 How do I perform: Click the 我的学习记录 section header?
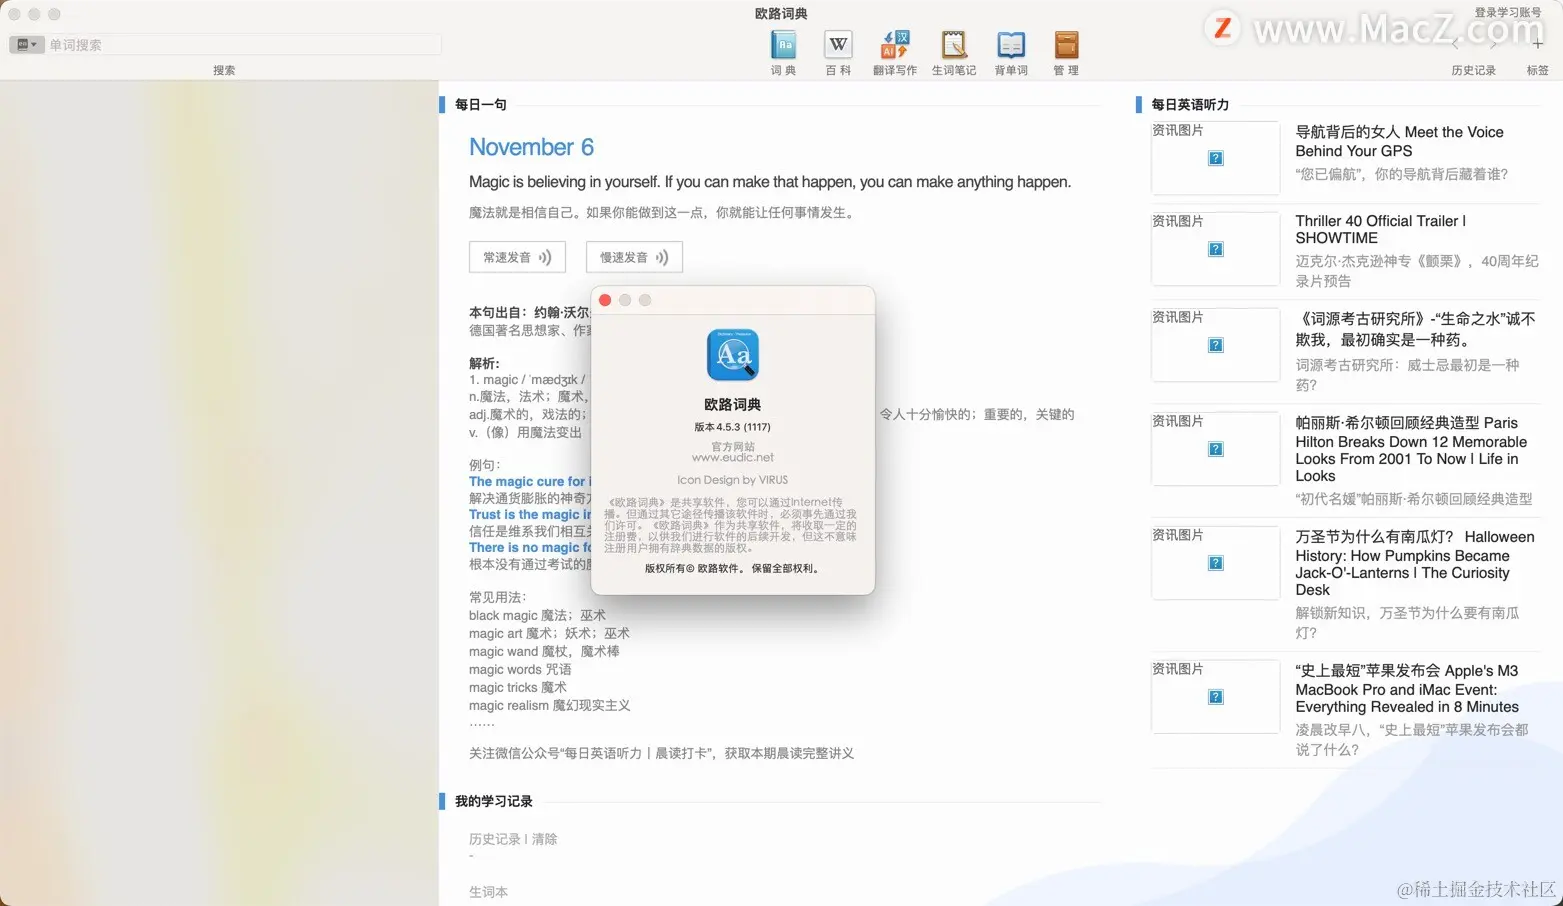coord(494,801)
